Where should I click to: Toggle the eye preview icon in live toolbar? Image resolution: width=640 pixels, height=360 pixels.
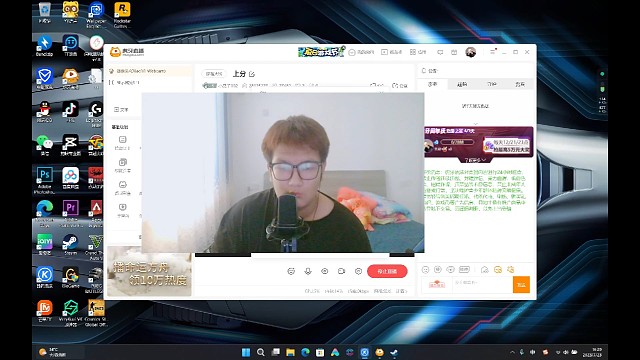pos(324,271)
